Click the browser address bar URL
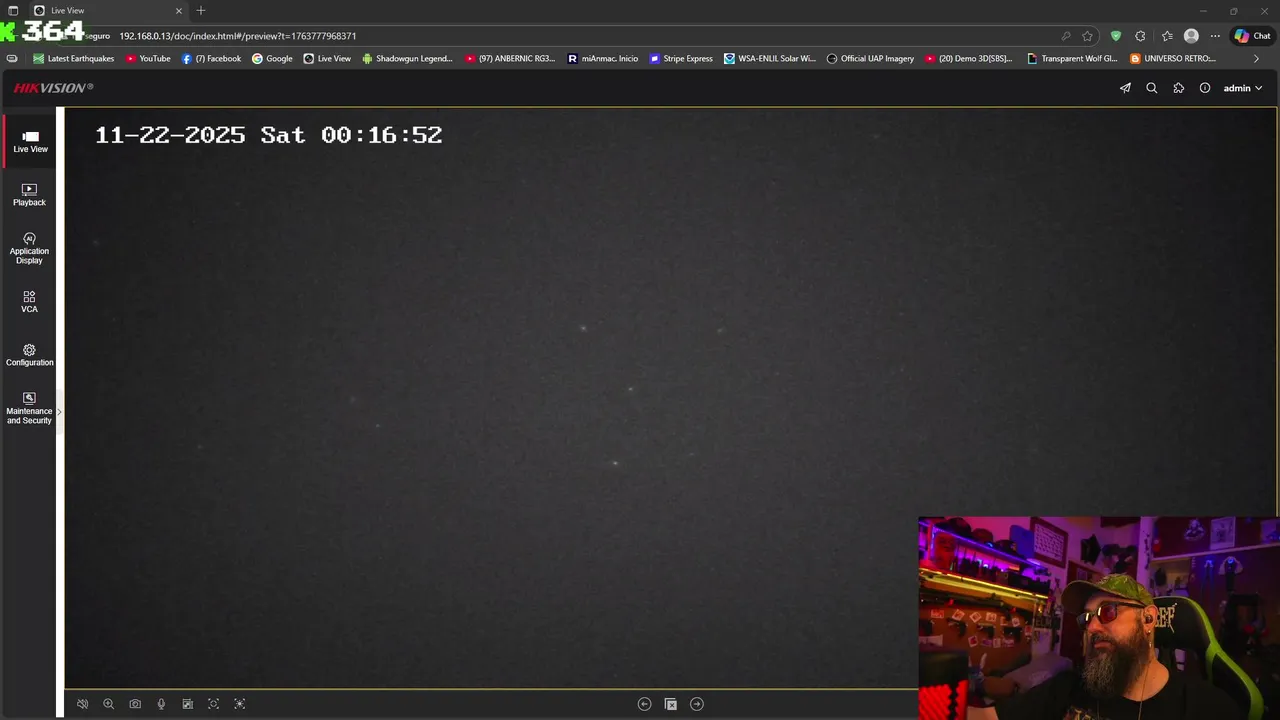Image resolution: width=1280 pixels, height=720 pixels. click(238, 36)
